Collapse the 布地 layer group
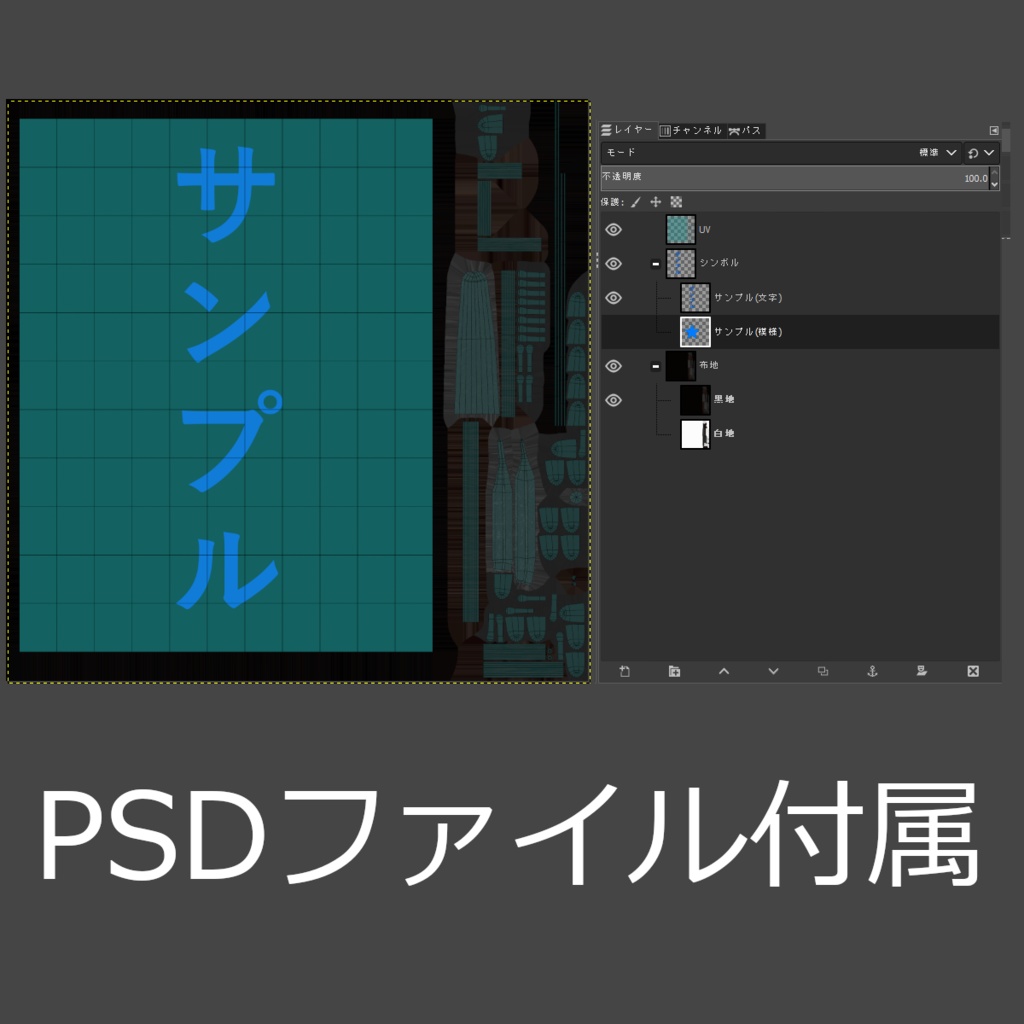 [x=656, y=366]
